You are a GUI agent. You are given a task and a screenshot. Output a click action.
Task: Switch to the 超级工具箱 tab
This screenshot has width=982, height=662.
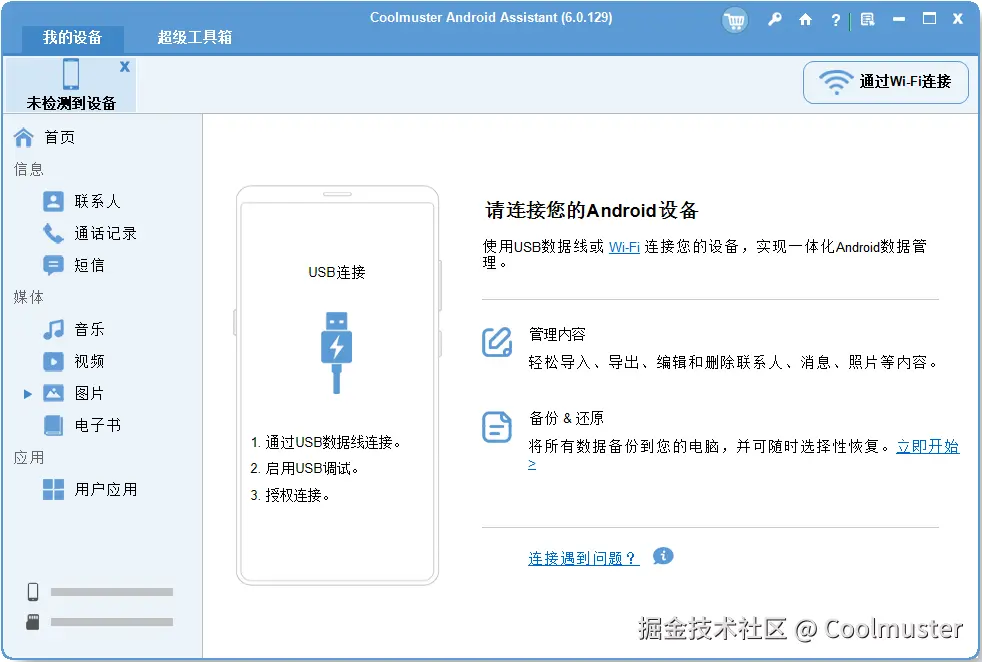[195, 38]
